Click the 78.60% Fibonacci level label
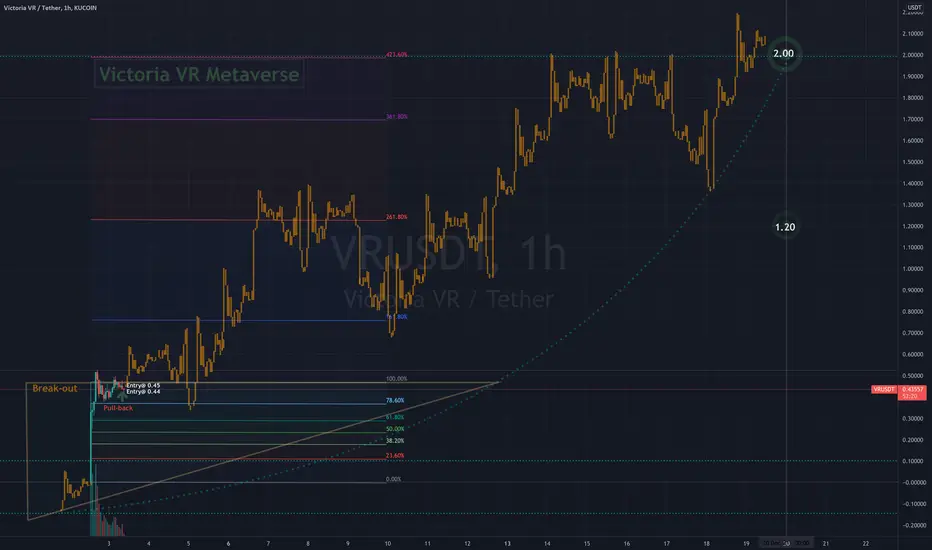The width and height of the screenshot is (932, 550). [x=395, y=401]
